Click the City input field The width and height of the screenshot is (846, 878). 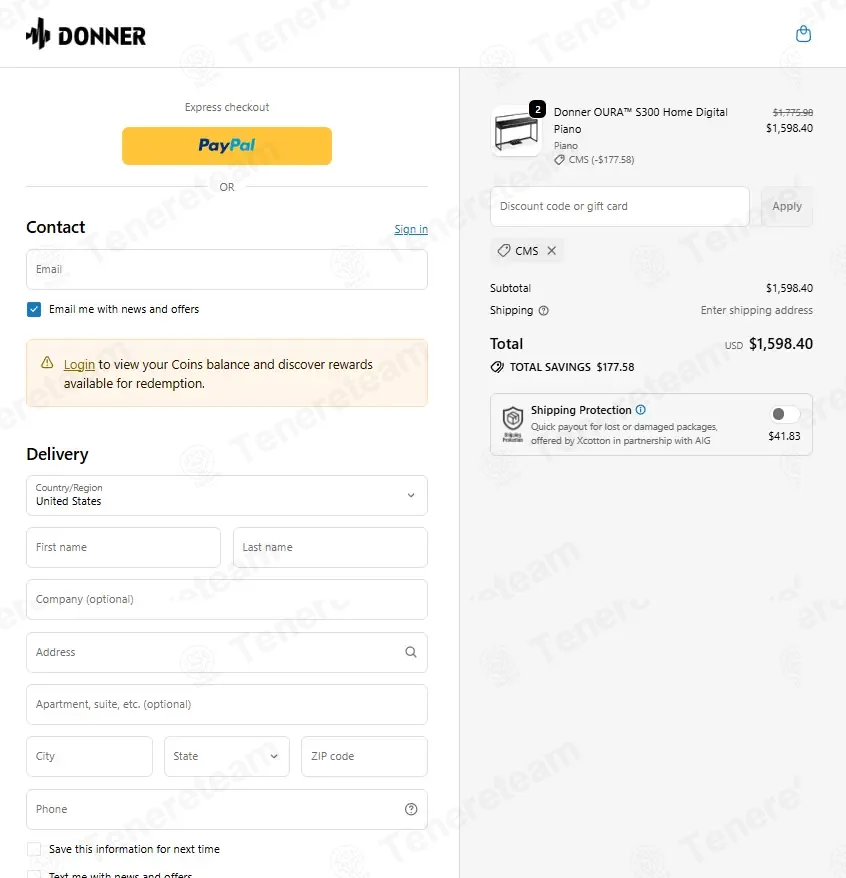tap(90, 756)
